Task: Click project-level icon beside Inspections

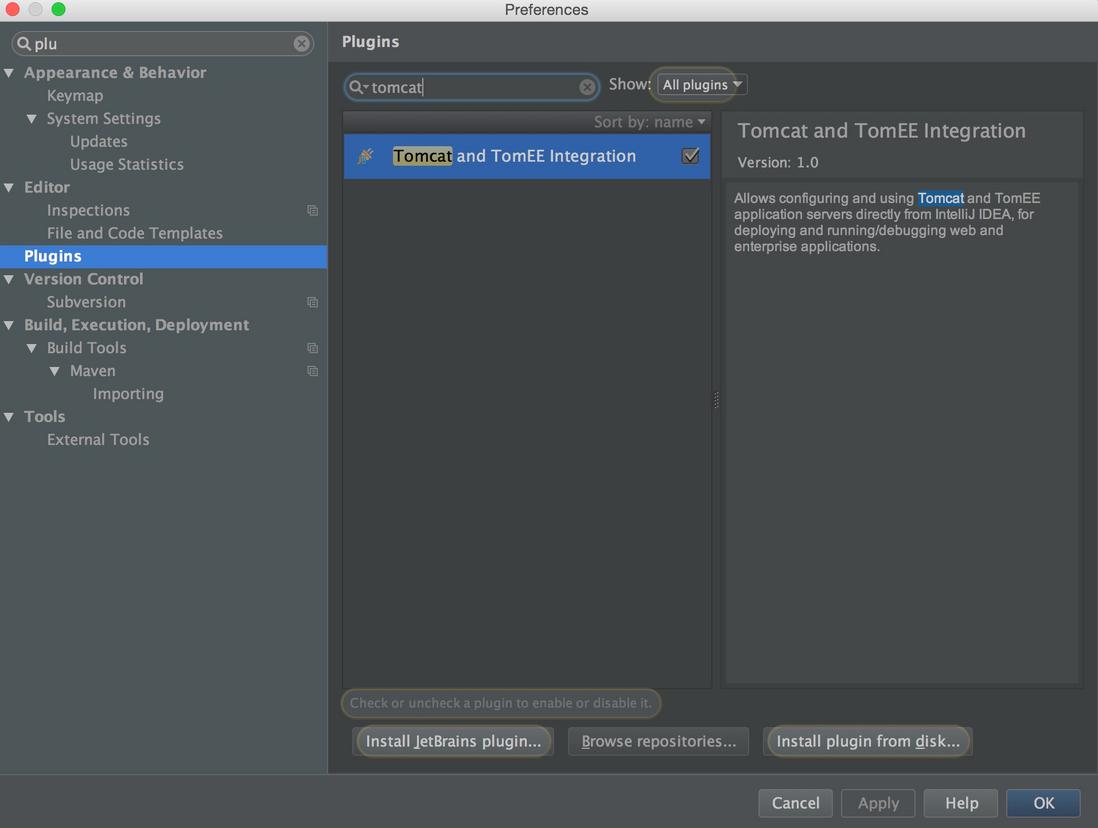Action: (312, 210)
